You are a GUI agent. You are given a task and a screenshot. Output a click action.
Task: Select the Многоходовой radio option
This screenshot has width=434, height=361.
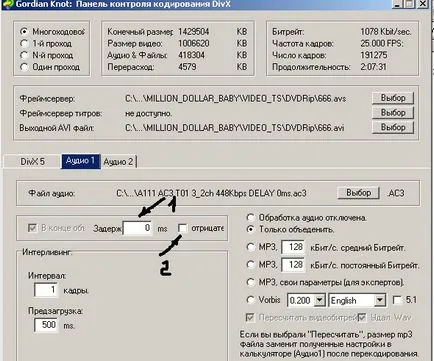pos(24,32)
